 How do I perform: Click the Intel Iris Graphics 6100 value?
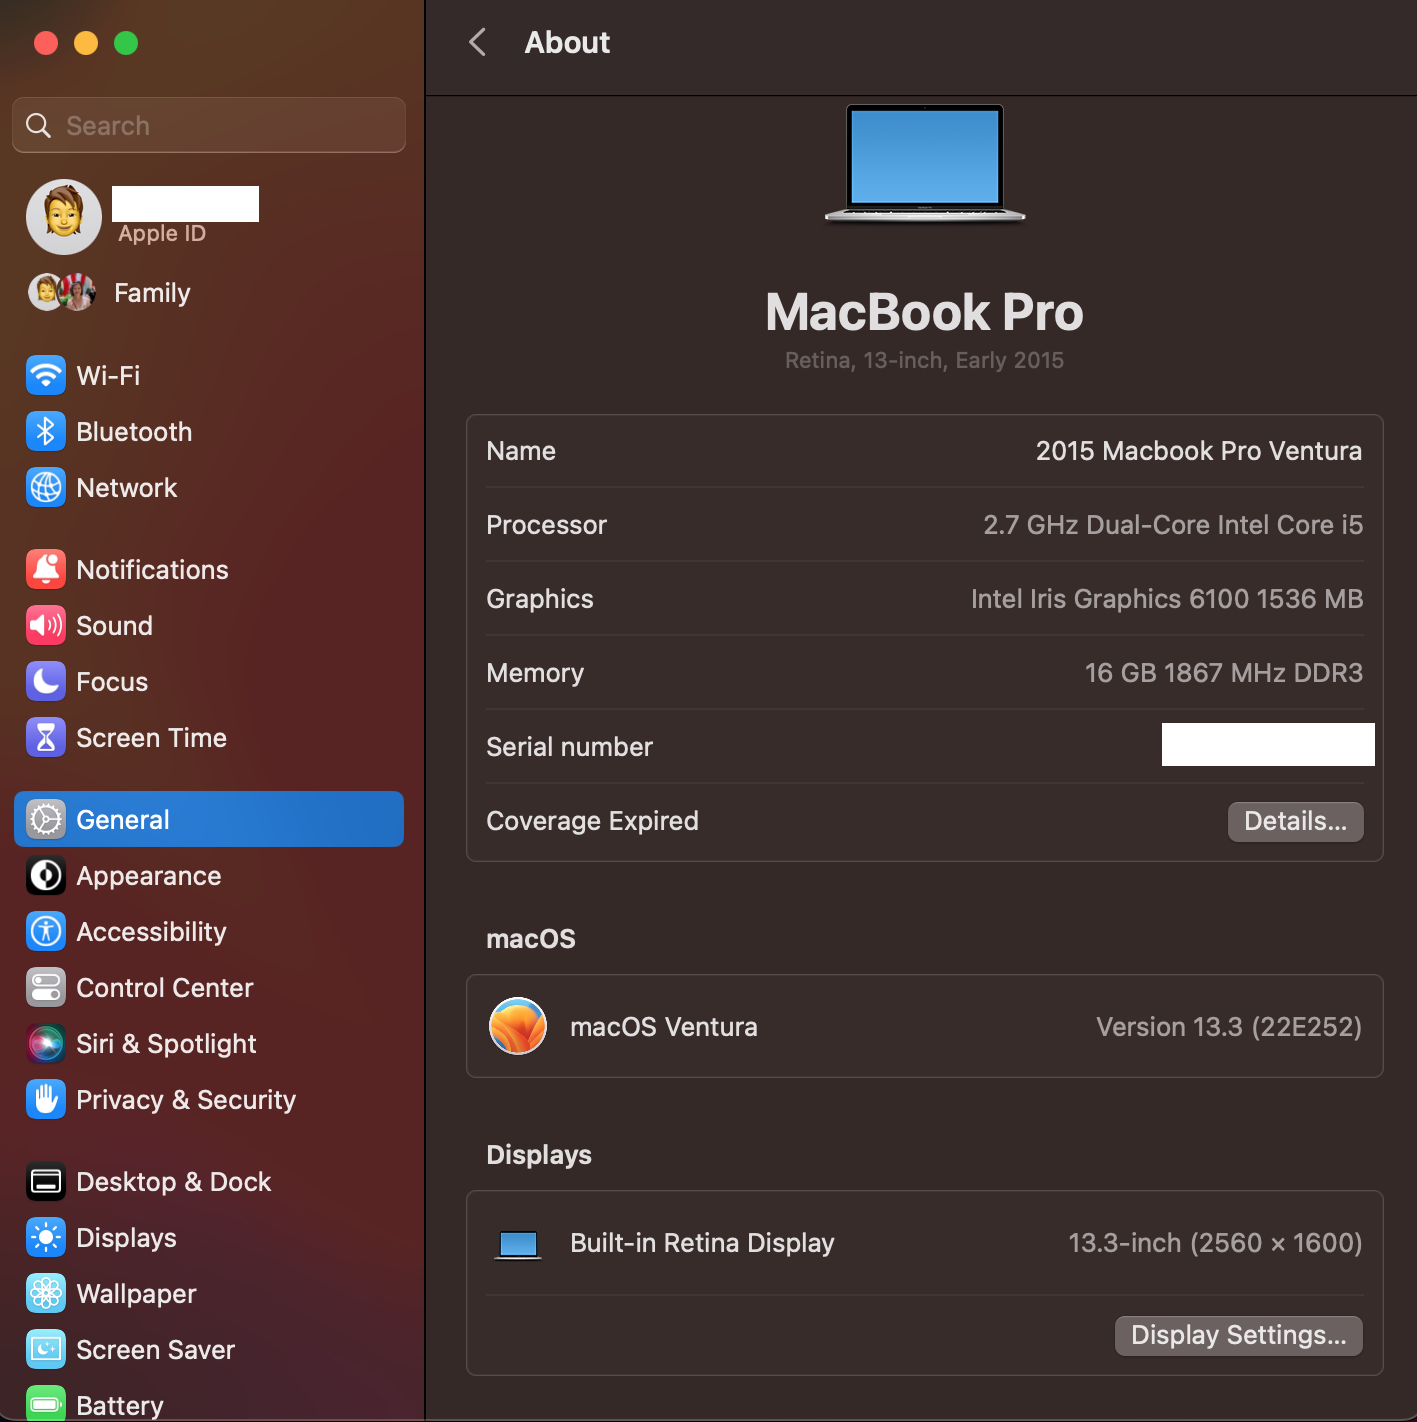point(1167,599)
